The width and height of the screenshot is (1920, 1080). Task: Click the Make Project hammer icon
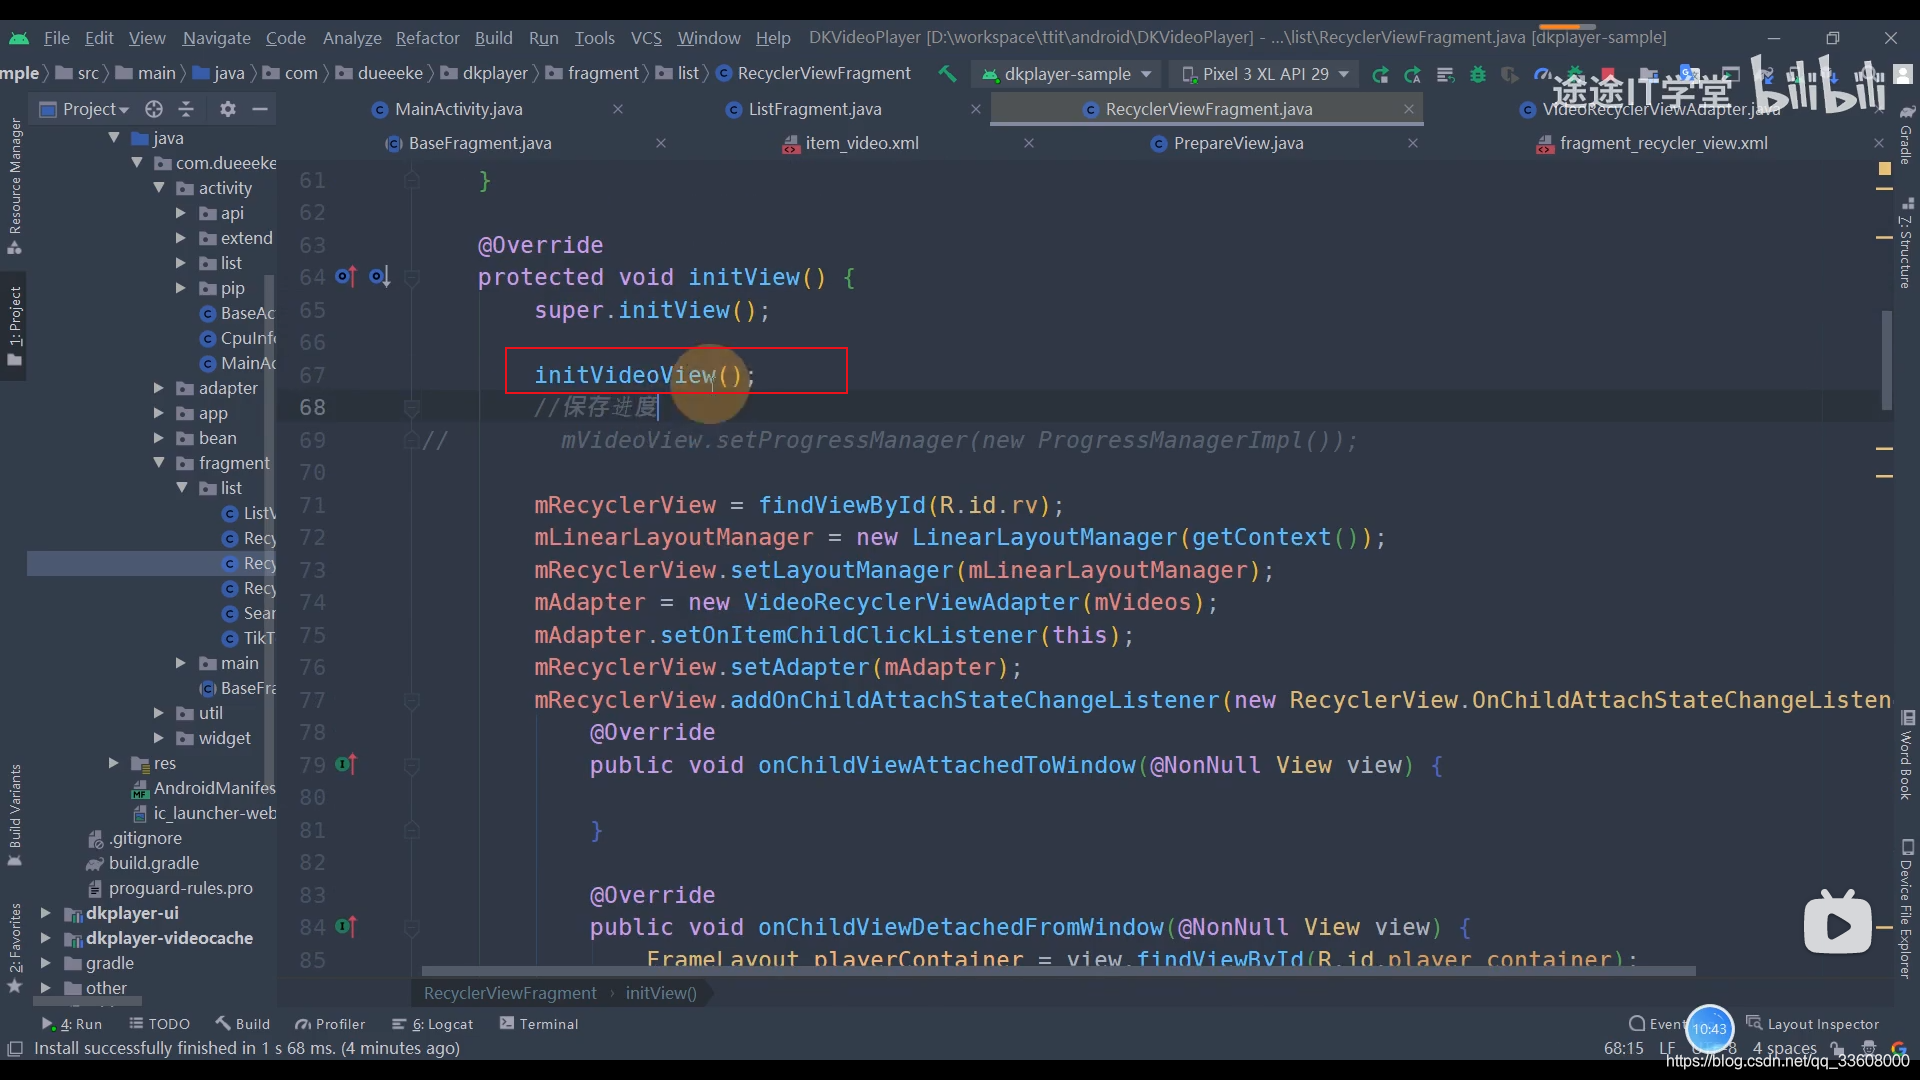(947, 73)
